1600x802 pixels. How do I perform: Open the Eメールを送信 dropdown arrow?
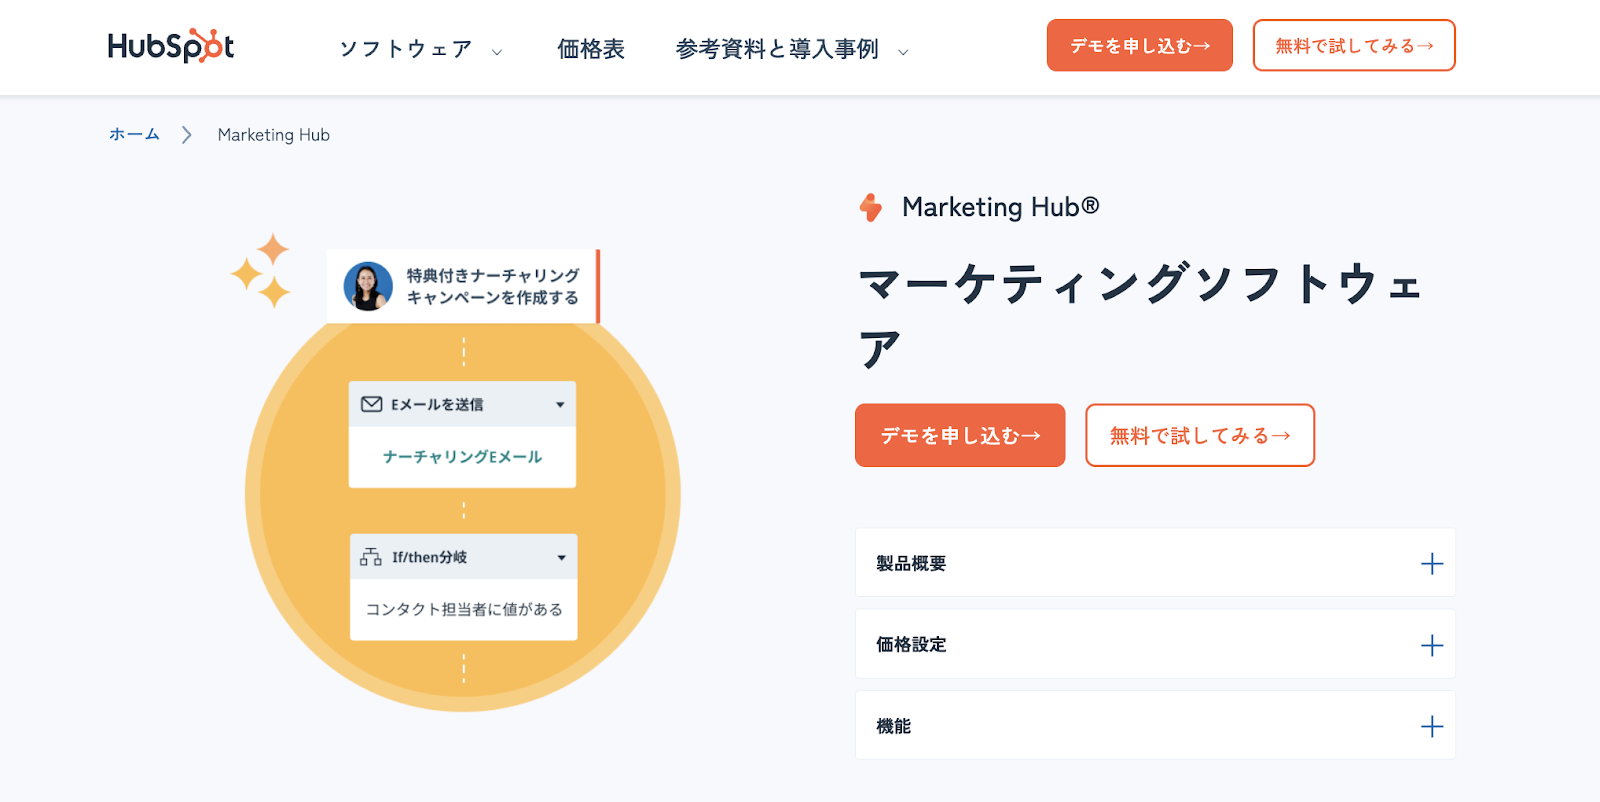click(560, 405)
